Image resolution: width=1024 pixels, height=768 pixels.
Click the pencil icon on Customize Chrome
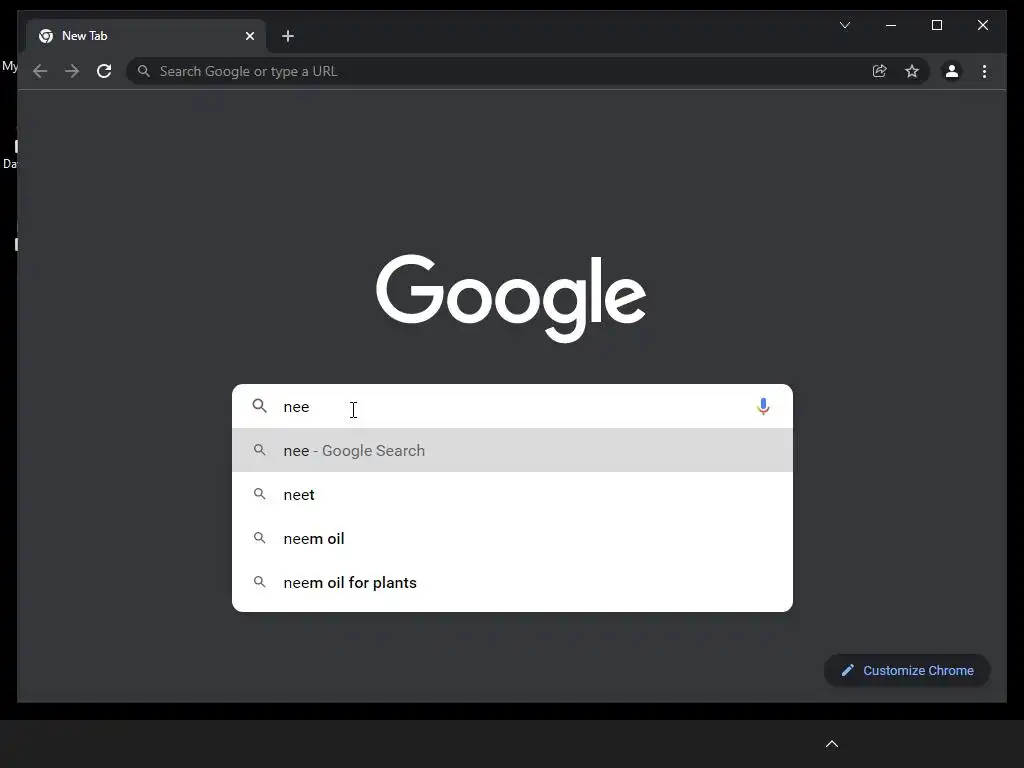[848, 670]
